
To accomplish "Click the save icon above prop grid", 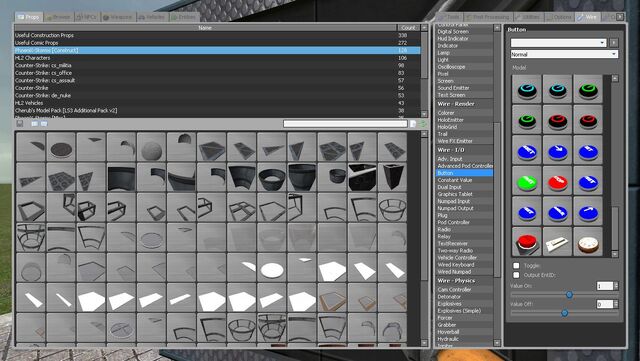I will [20, 123].
